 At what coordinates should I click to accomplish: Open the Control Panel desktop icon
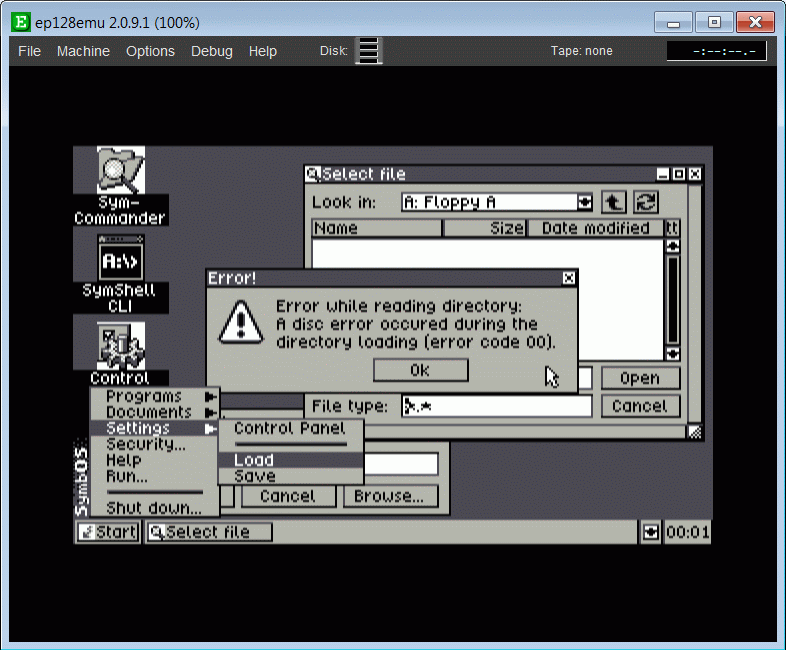tap(120, 346)
